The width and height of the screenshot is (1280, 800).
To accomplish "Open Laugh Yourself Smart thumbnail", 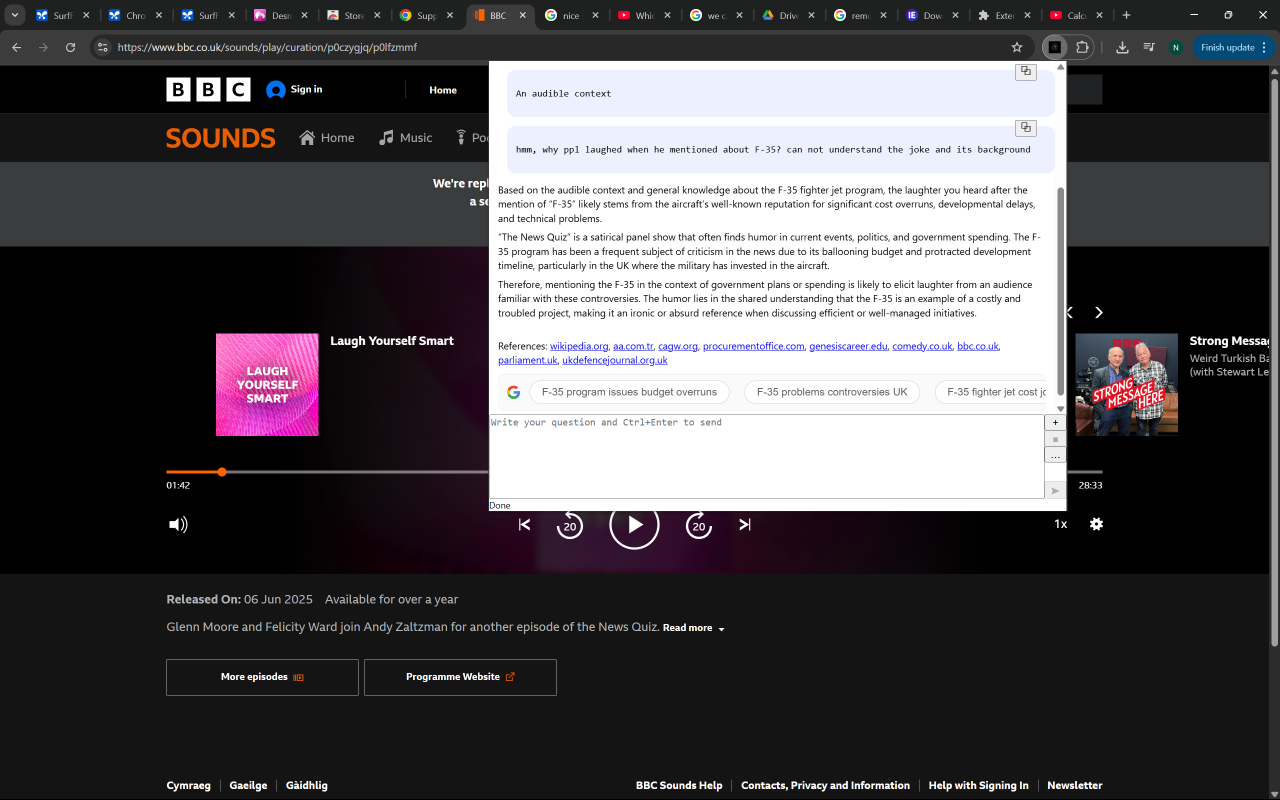I will pyautogui.click(x=267, y=385).
